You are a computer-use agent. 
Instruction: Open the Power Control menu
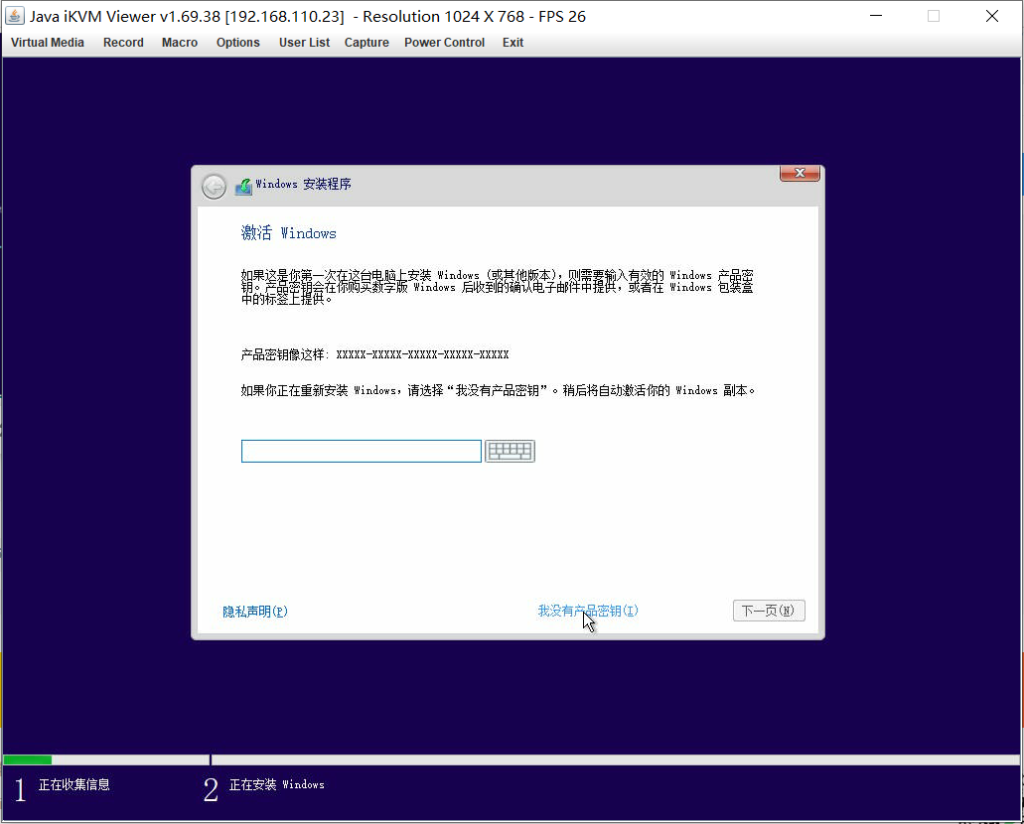pos(444,43)
